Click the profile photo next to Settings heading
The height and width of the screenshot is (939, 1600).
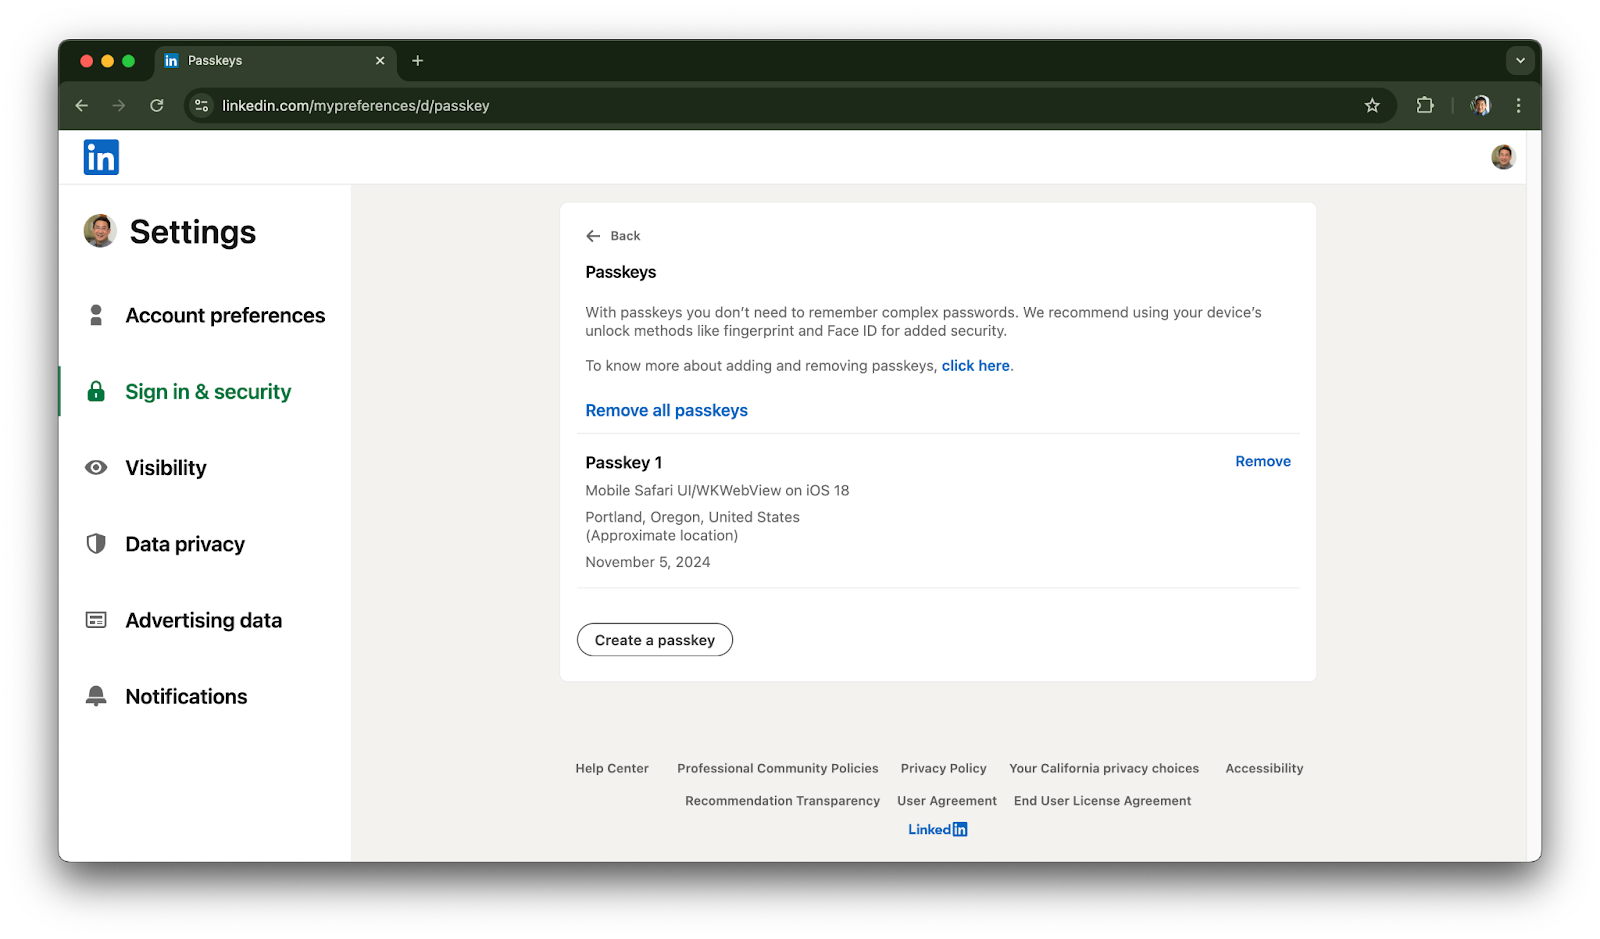tap(100, 231)
